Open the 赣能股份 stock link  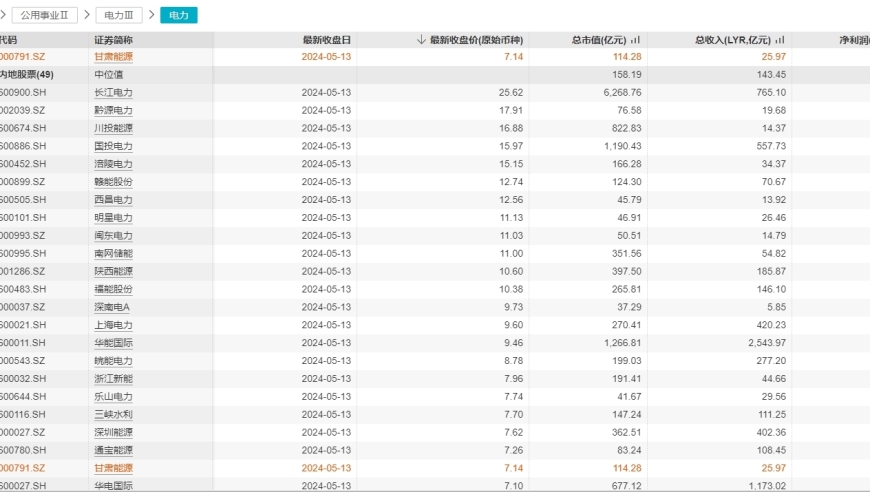coord(113,182)
